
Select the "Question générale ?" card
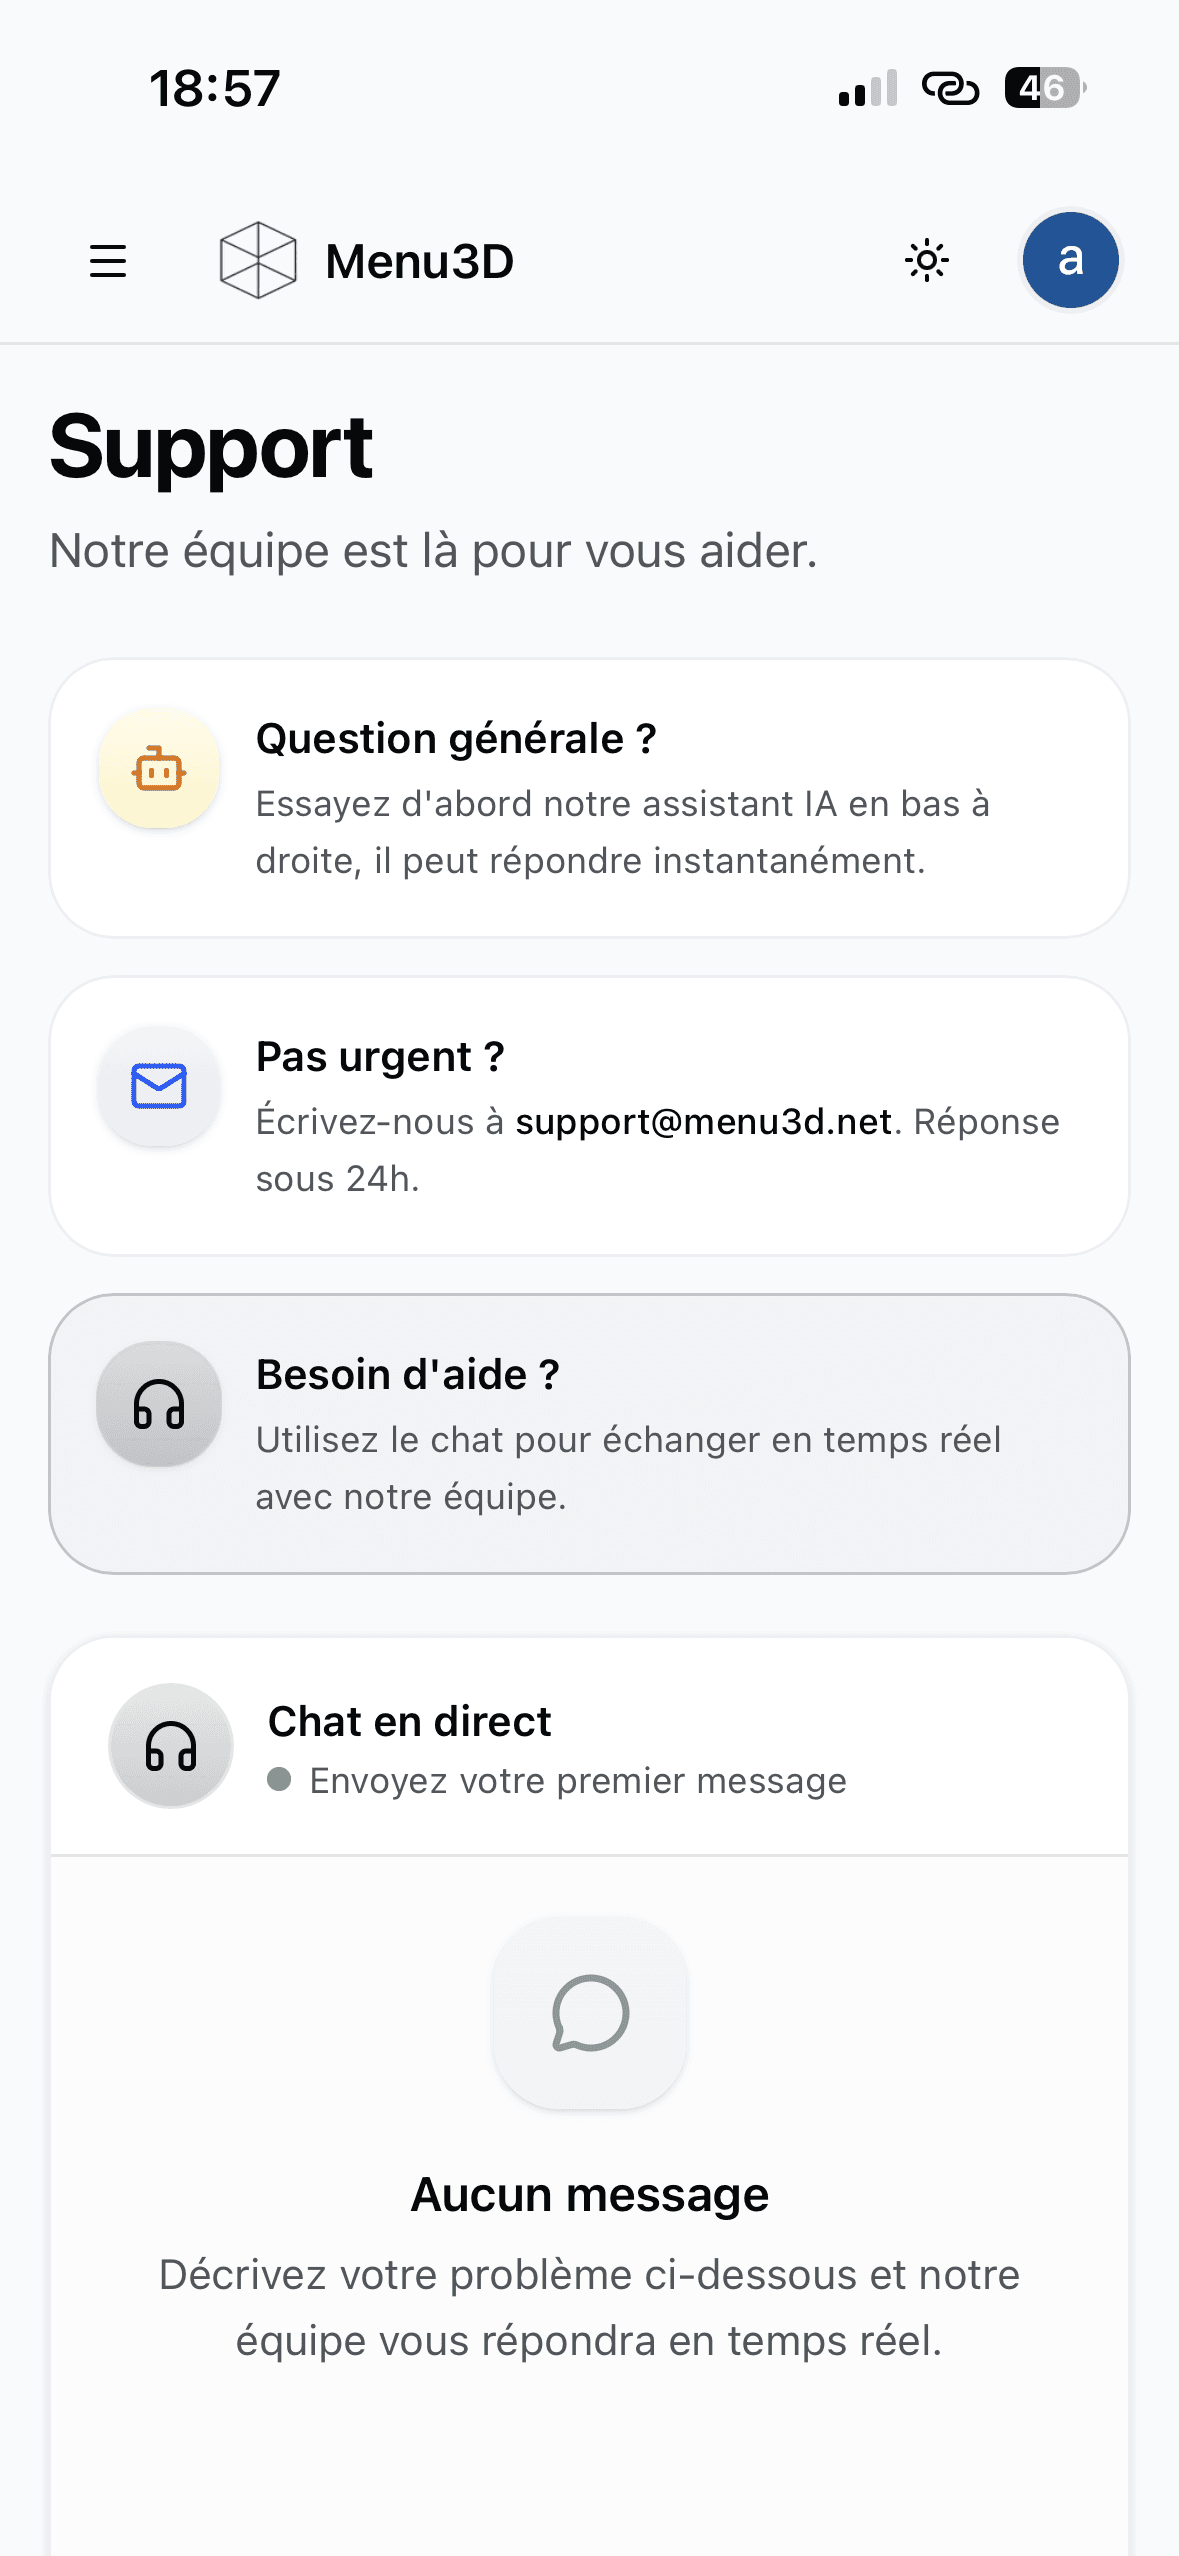pyautogui.click(x=590, y=798)
